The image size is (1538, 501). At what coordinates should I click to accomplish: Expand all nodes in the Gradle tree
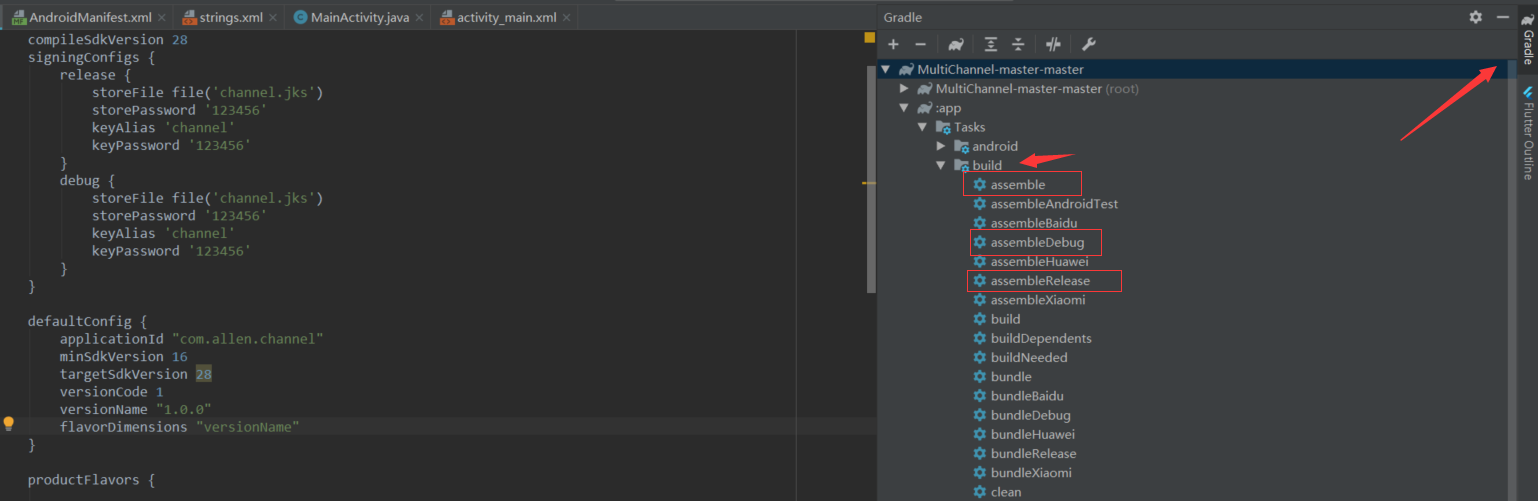pos(990,44)
